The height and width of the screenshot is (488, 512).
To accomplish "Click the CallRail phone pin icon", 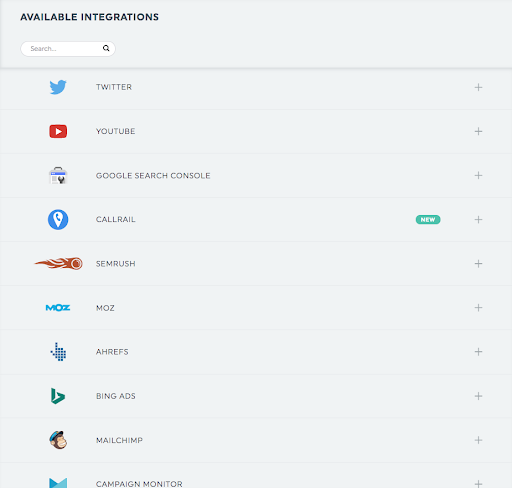I will [x=58, y=220].
